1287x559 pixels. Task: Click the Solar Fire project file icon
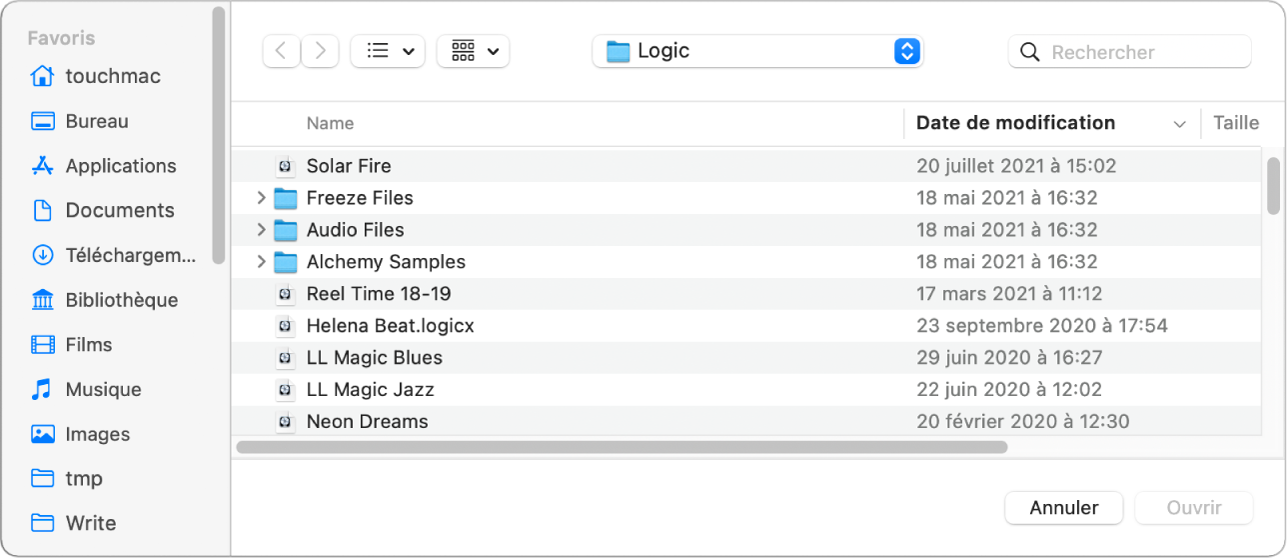[x=286, y=166]
